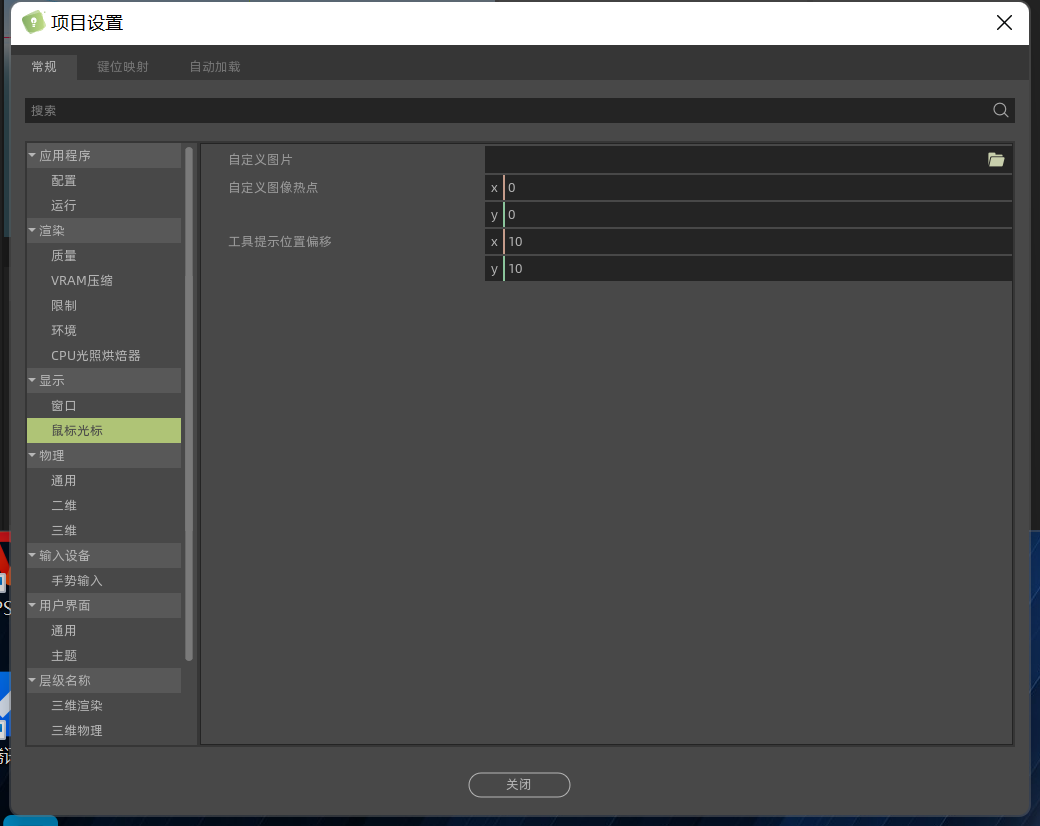Collapse the 应用程序 section

tap(32, 155)
